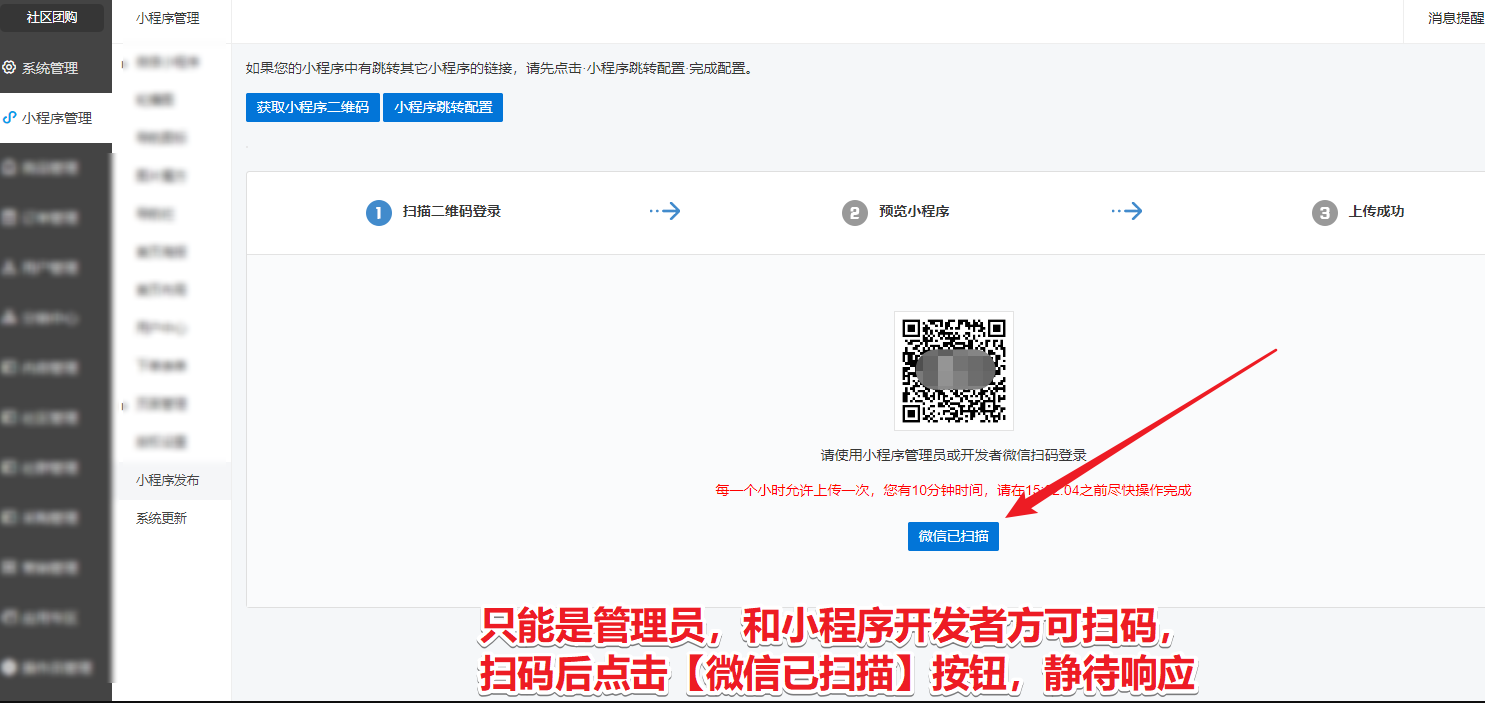
Task: Click the text 请使用小程序管理员或开发者微信扫码登录
Action: pos(954,455)
